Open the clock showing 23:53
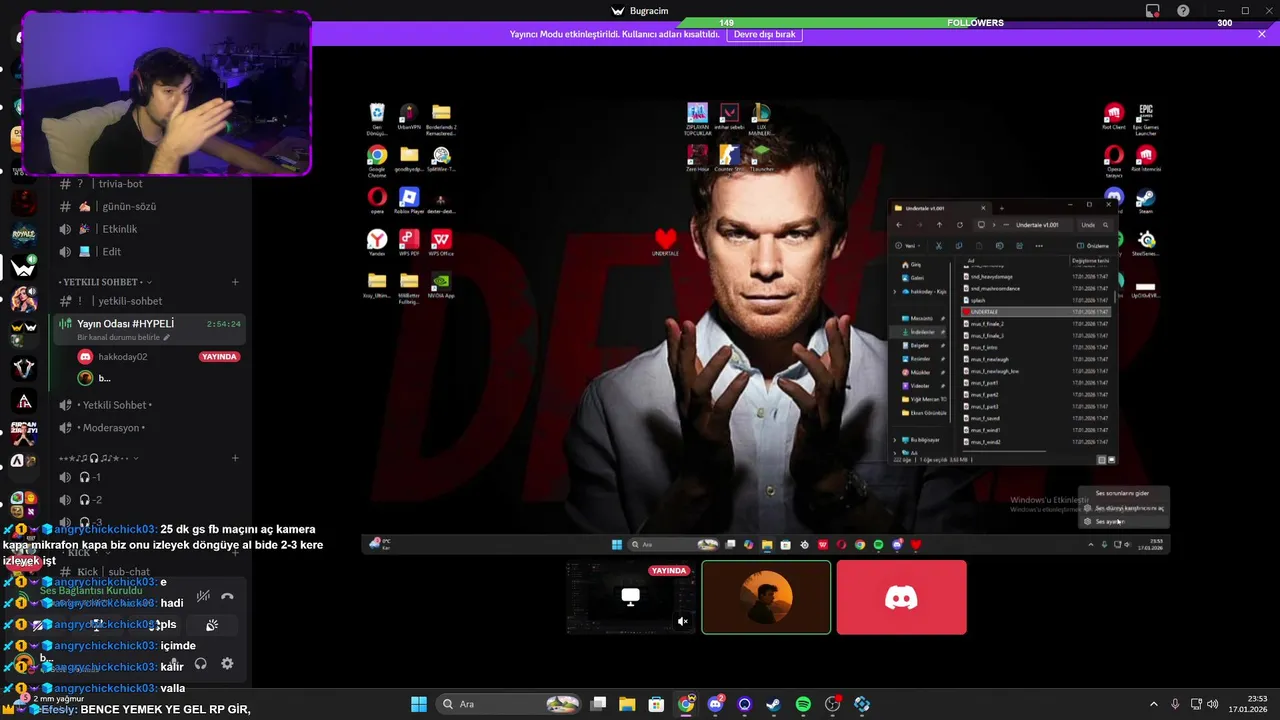 coord(1250,704)
